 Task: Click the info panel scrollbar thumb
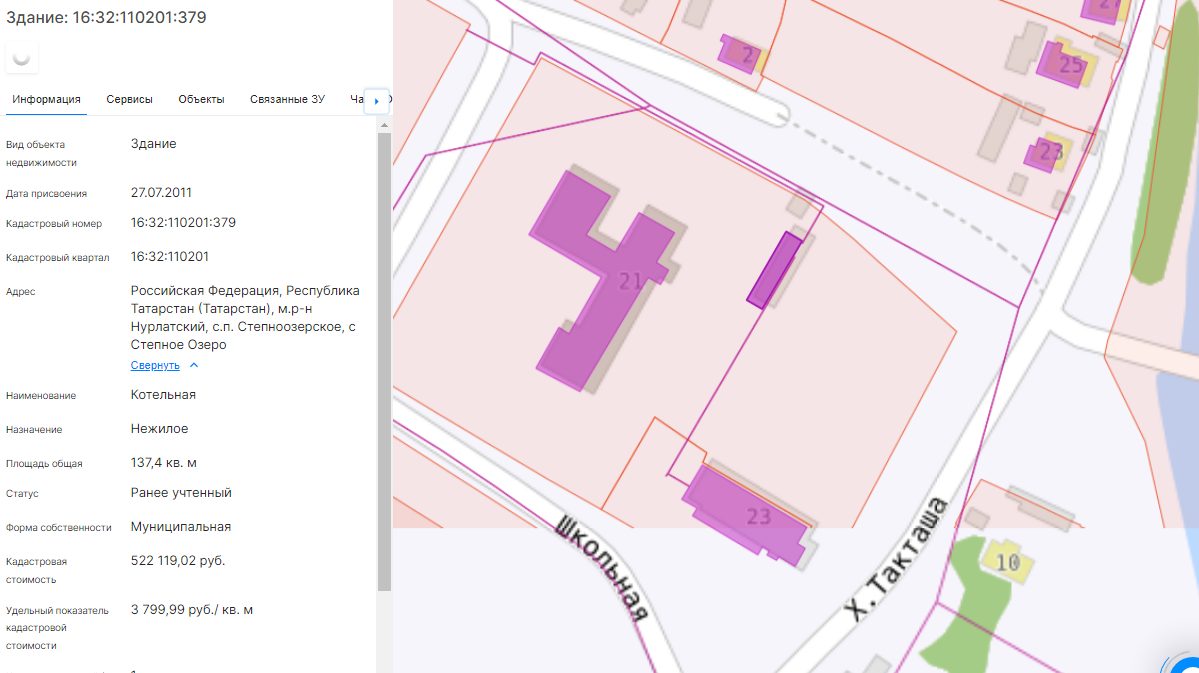pyautogui.click(x=384, y=361)
